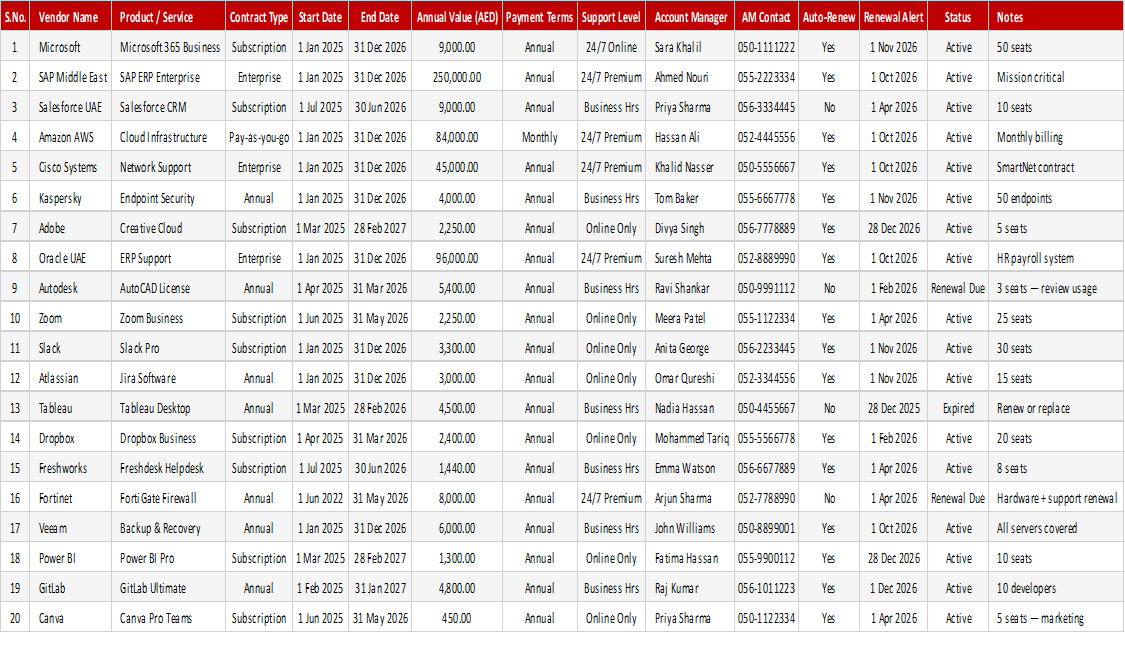Click the Khalid Nasser account manager cell

(690, 168)
